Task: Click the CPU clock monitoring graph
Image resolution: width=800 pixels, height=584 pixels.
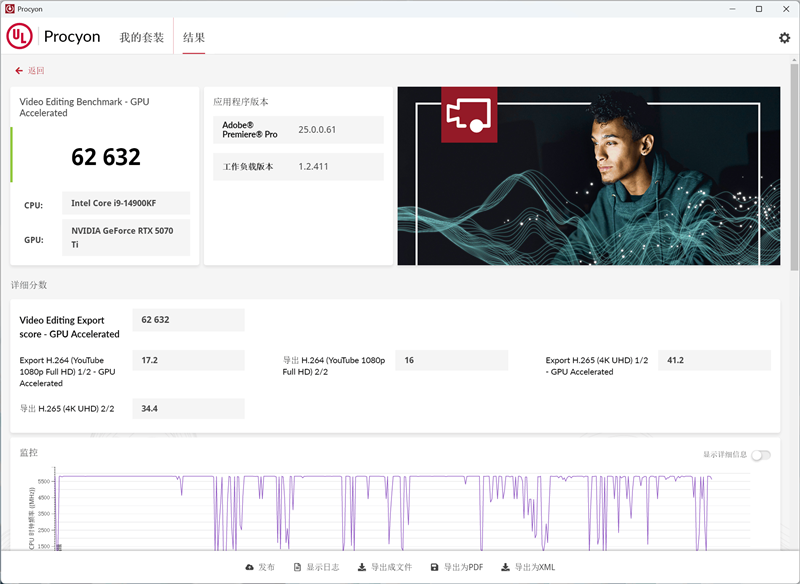Action: tap(400, 510)
